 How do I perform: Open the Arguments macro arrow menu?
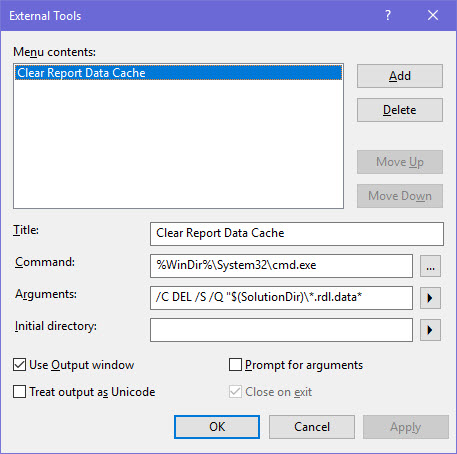point(430,298)
